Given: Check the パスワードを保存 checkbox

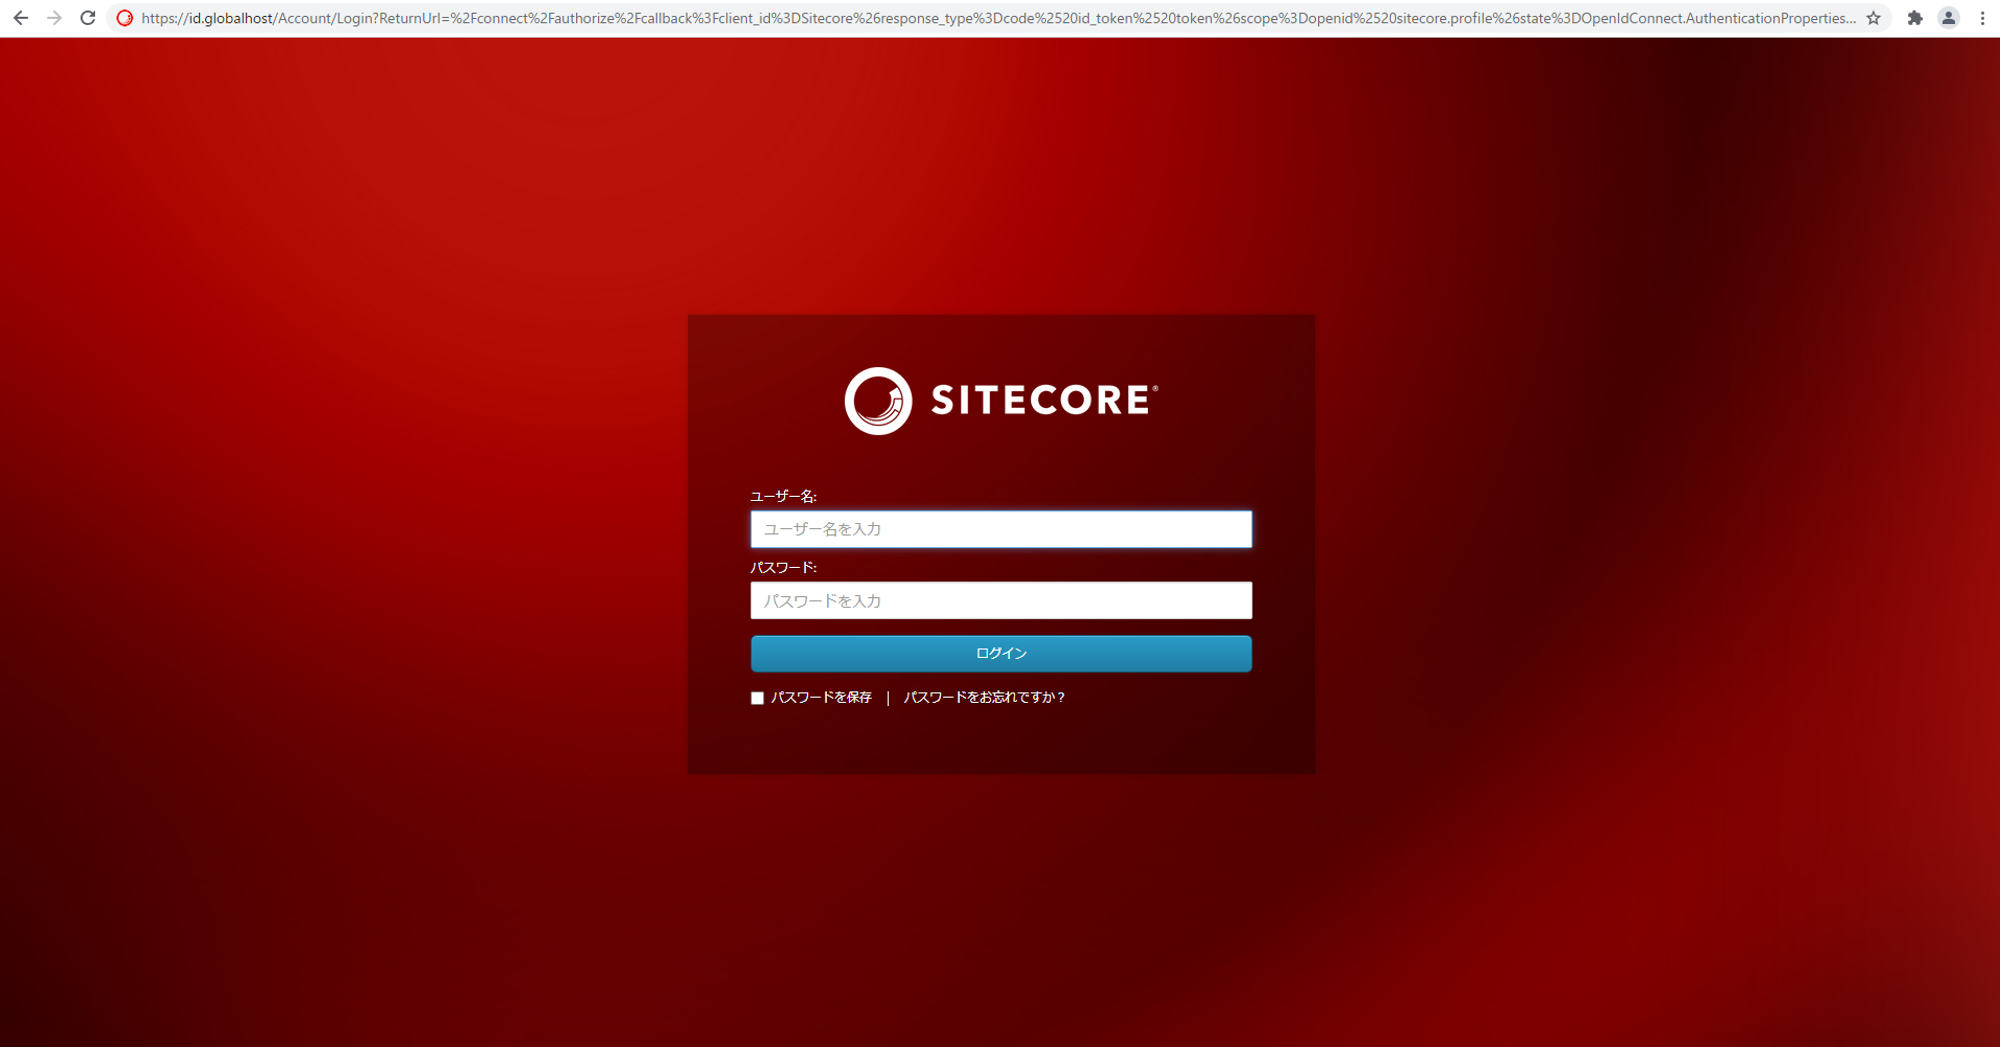Looking at the screenshot, I should click(x=757, y=698).
